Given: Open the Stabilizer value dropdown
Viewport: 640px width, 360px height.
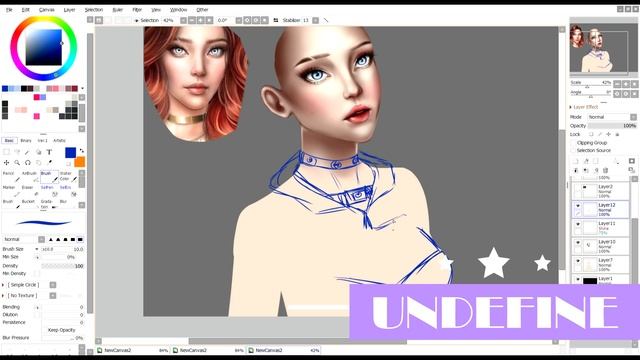Looking at the screenshot, I should click(x=316, y=20).
